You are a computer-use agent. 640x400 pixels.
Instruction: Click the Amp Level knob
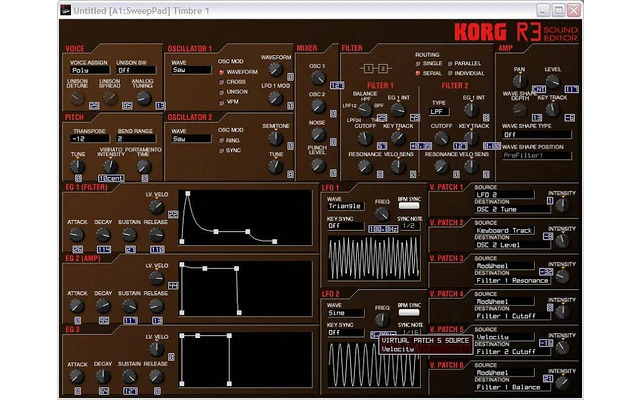click(553, 81)
